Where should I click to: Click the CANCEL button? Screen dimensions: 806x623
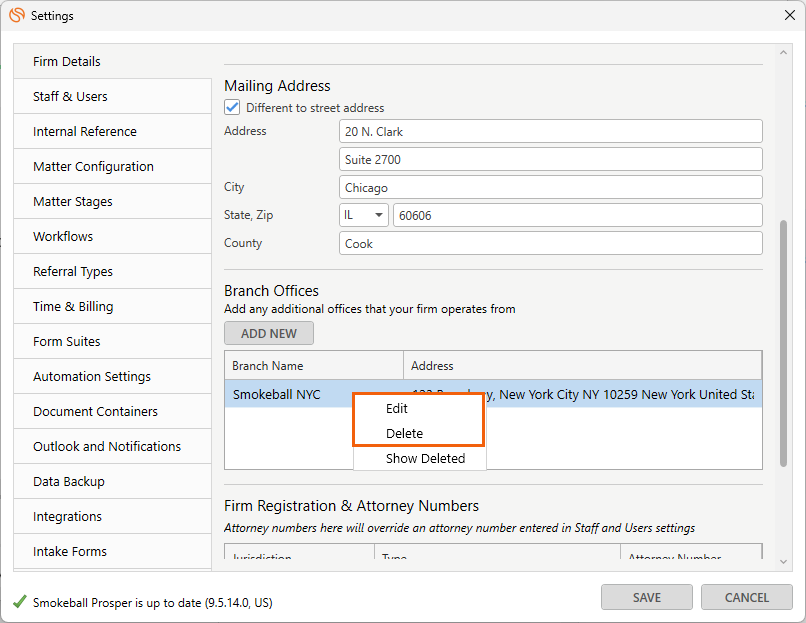click(746, 597)
